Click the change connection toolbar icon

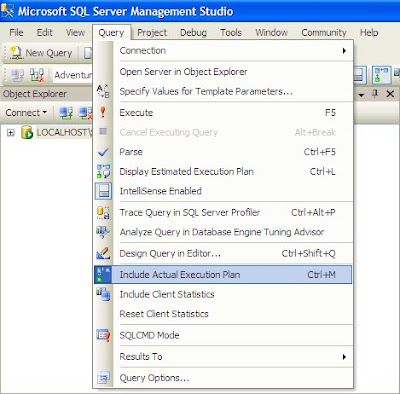point(37,75)
